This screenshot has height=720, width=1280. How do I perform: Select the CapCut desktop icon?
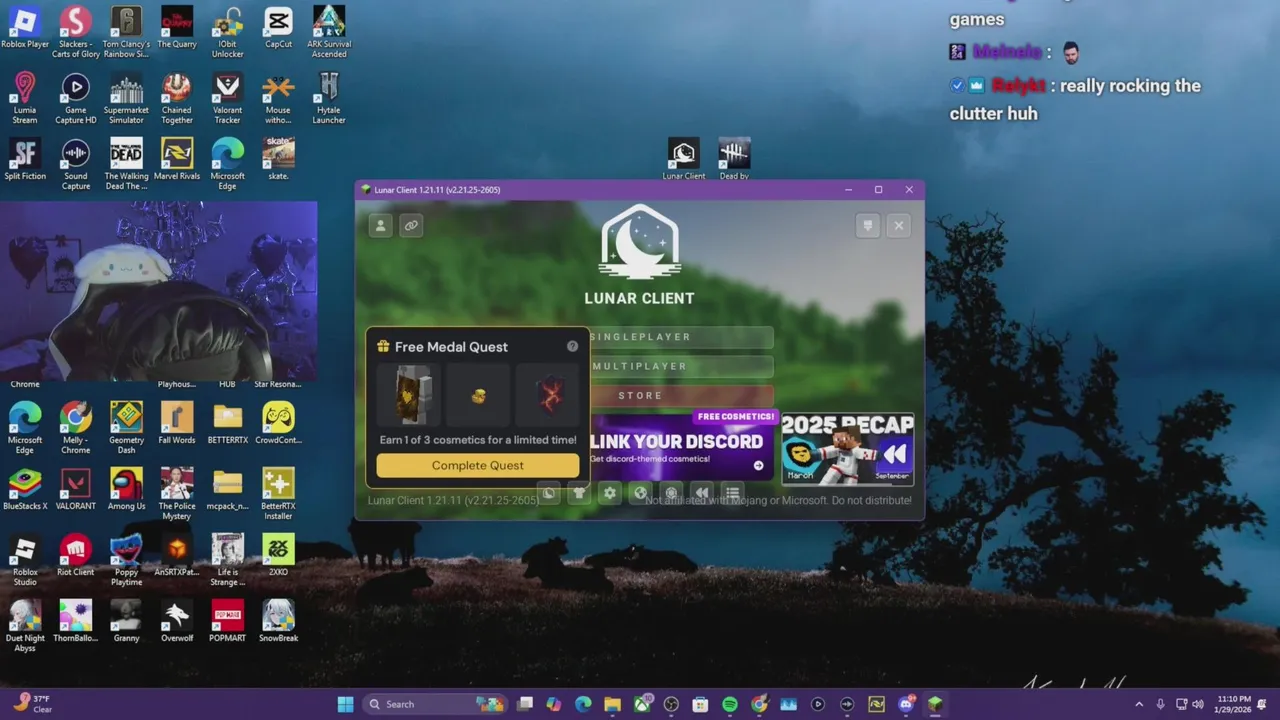(278, 27)
